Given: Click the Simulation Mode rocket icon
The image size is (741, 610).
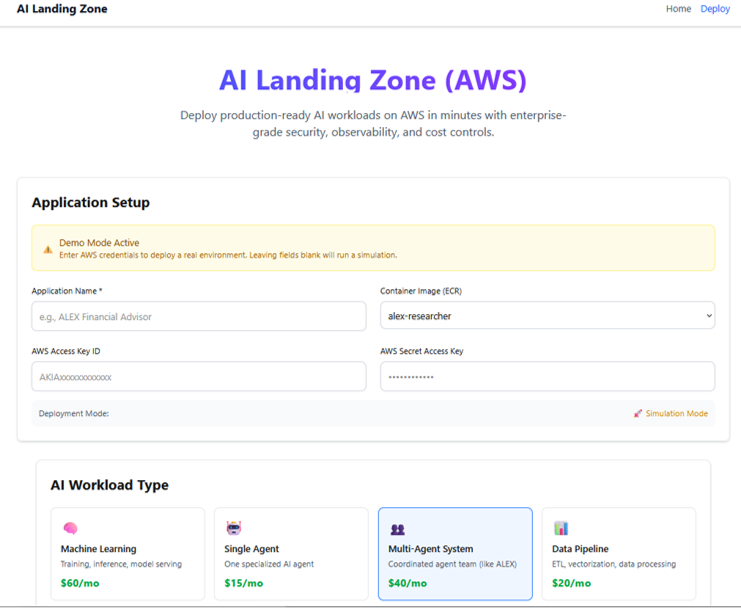Looking at the screenshot, I should click(x=638, y=413).
